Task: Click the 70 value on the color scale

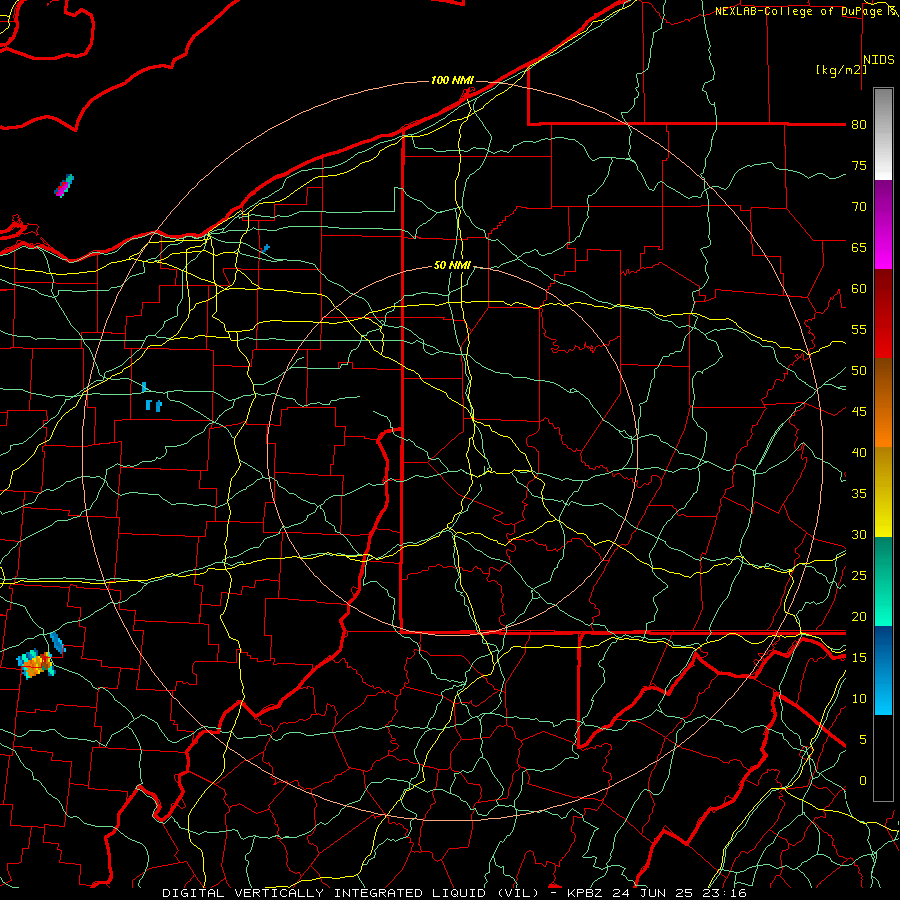Action: pyautogui.click(x=859, y=207)
